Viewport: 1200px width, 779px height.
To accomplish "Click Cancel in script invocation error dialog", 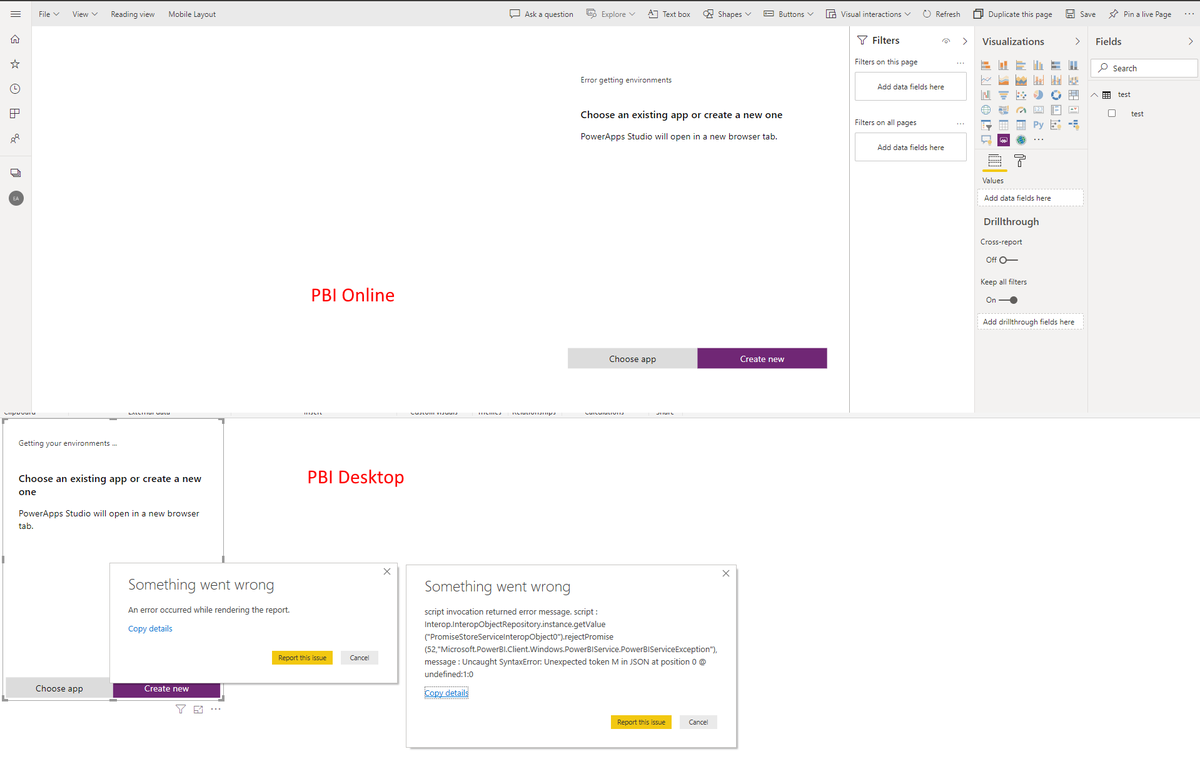I will click(x=698, y=721).
